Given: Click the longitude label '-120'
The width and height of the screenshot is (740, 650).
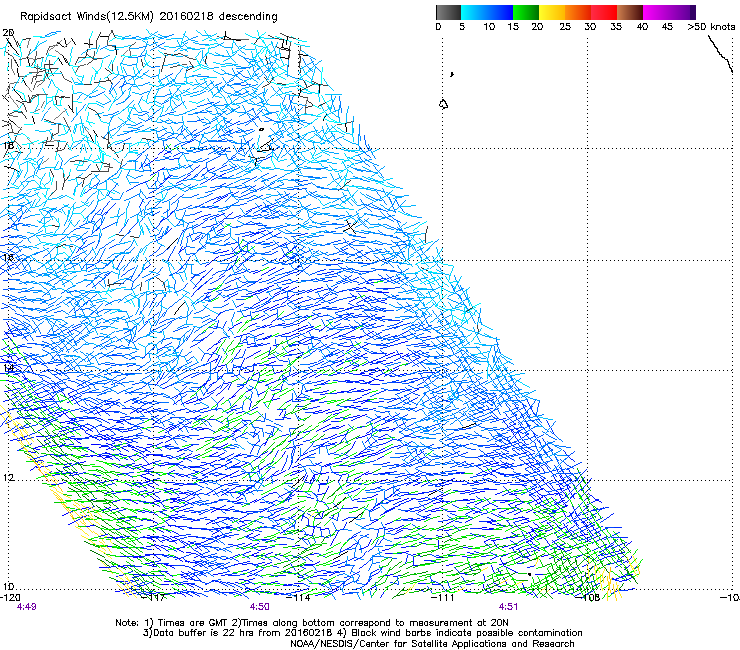Looking at the screenshot, I should coord(10,598).
